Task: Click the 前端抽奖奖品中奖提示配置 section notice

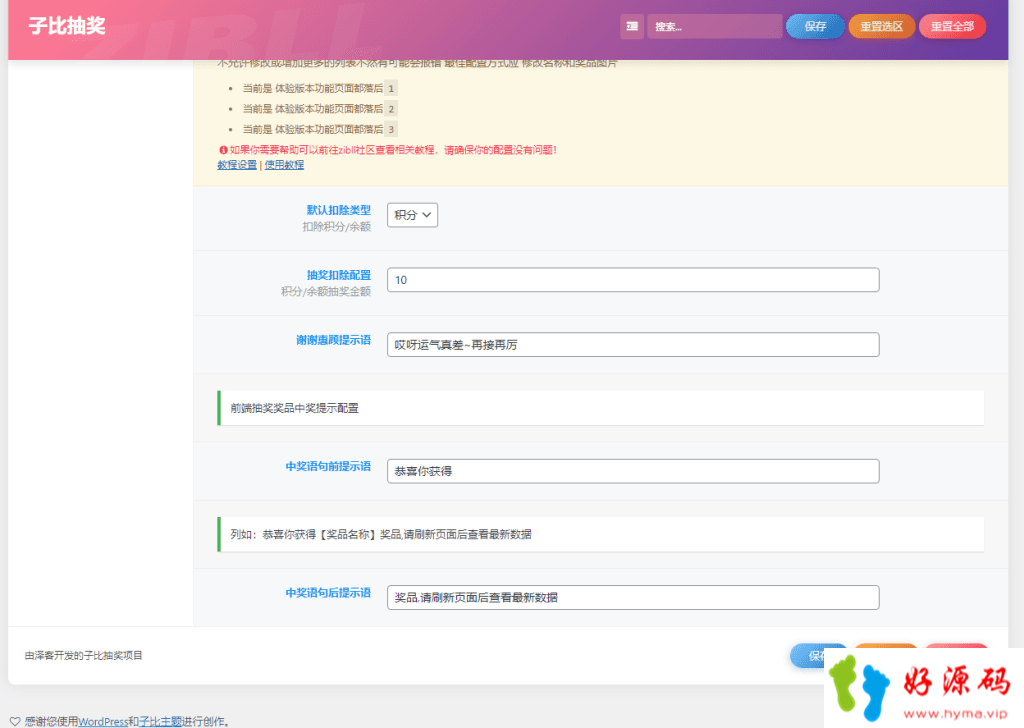Action: [601, 408]
